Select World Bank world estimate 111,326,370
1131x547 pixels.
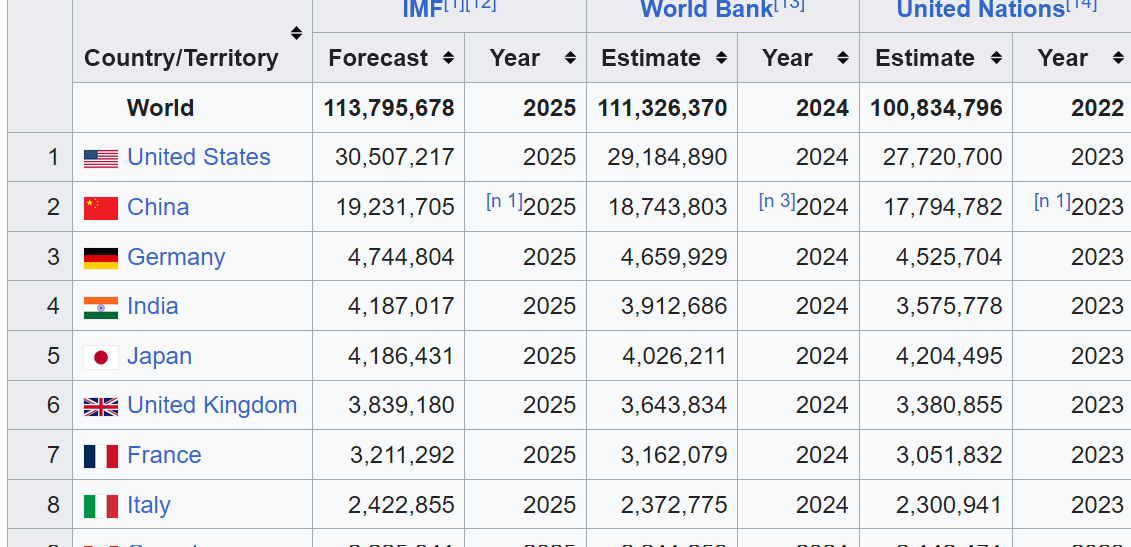point(662,108)
